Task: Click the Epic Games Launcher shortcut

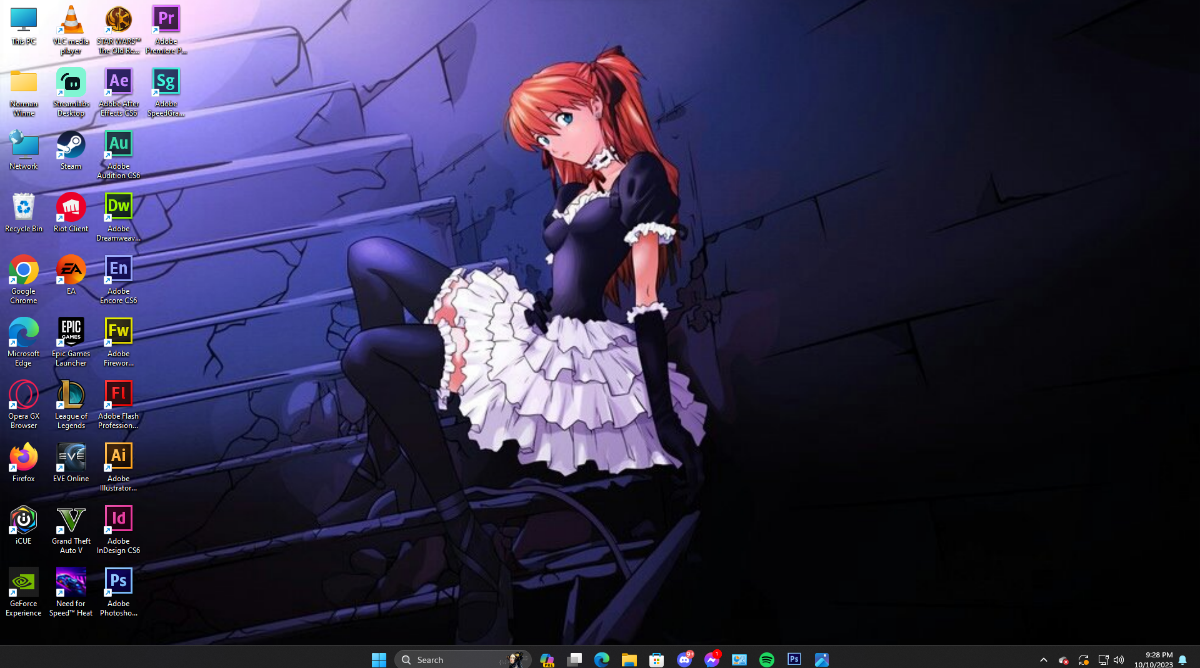Action: 71,331
